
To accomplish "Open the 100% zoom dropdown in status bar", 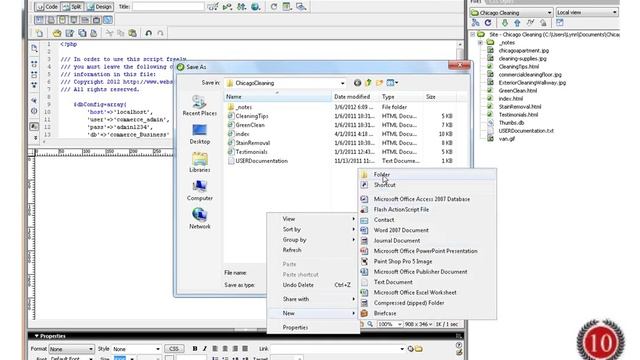I will pyautogui.click(x=390, y=324).
